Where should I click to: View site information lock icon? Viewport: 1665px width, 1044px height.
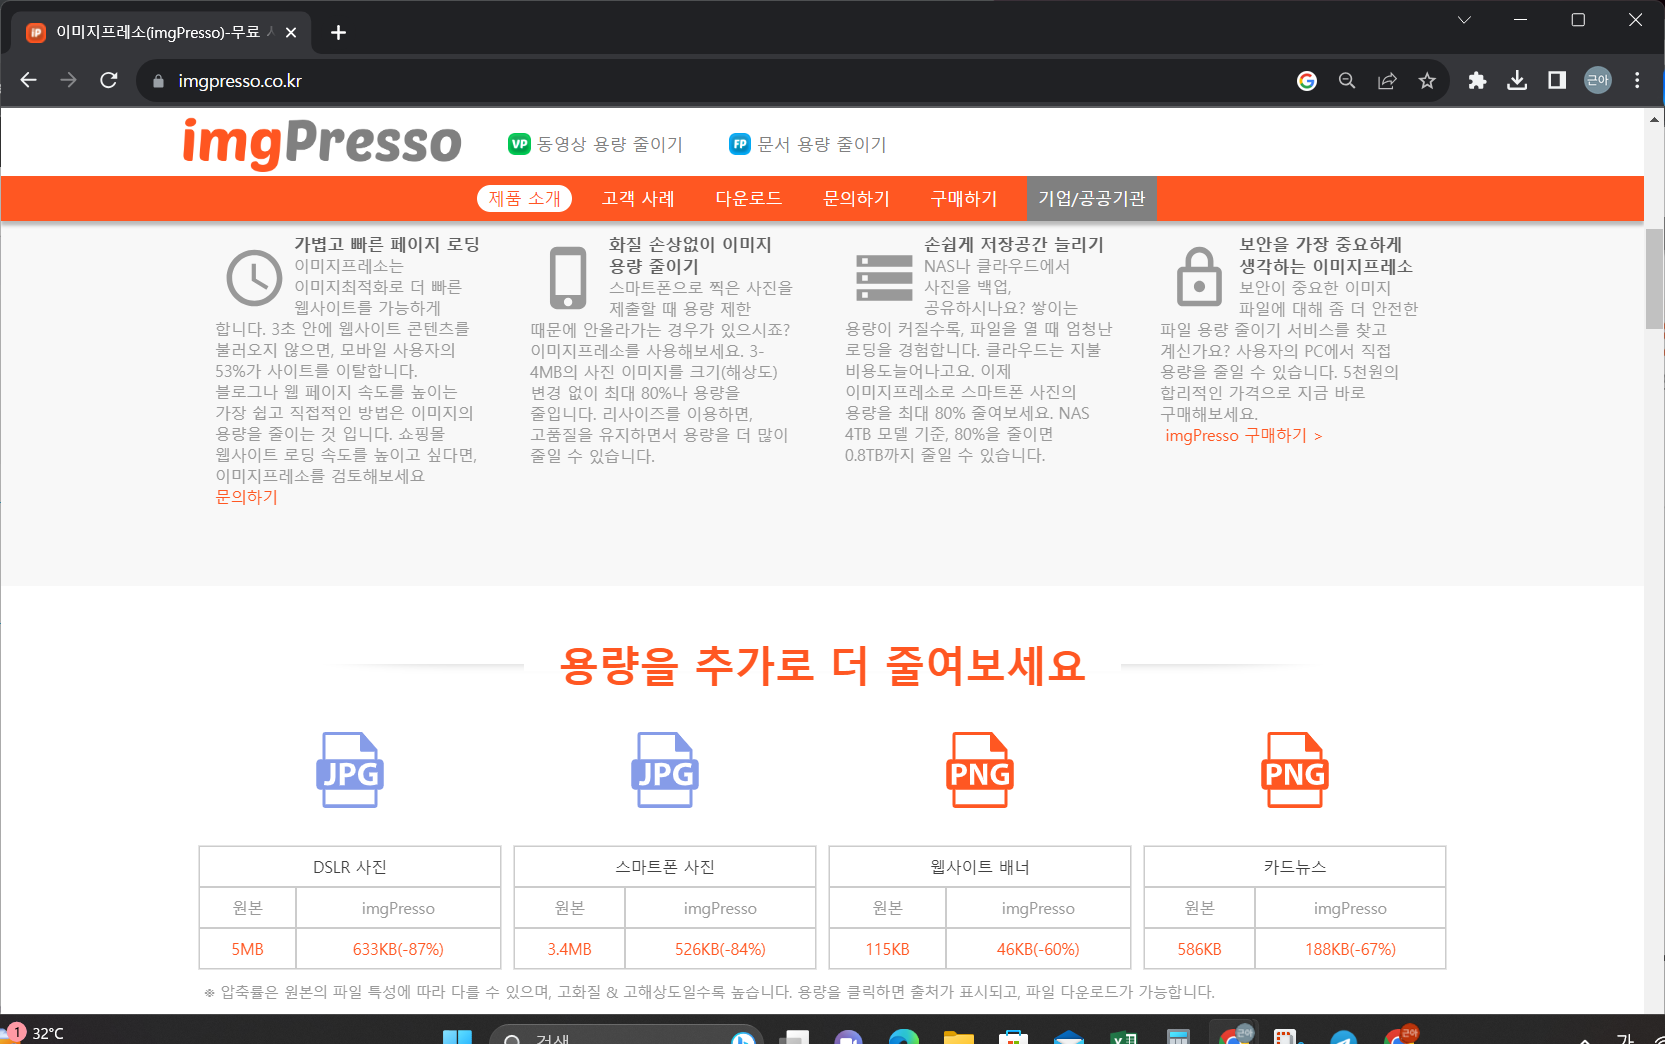pyautogui.click(x=158, y=81)
